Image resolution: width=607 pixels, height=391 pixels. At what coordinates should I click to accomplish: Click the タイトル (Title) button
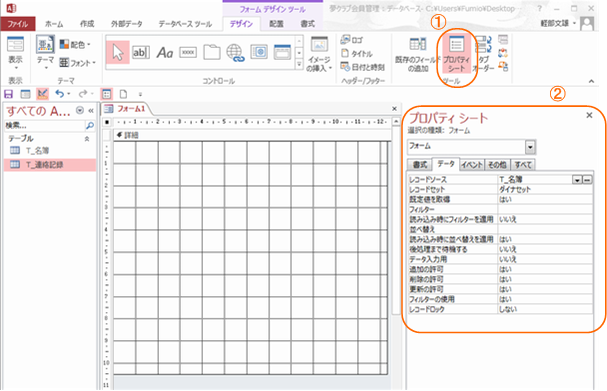357,53
